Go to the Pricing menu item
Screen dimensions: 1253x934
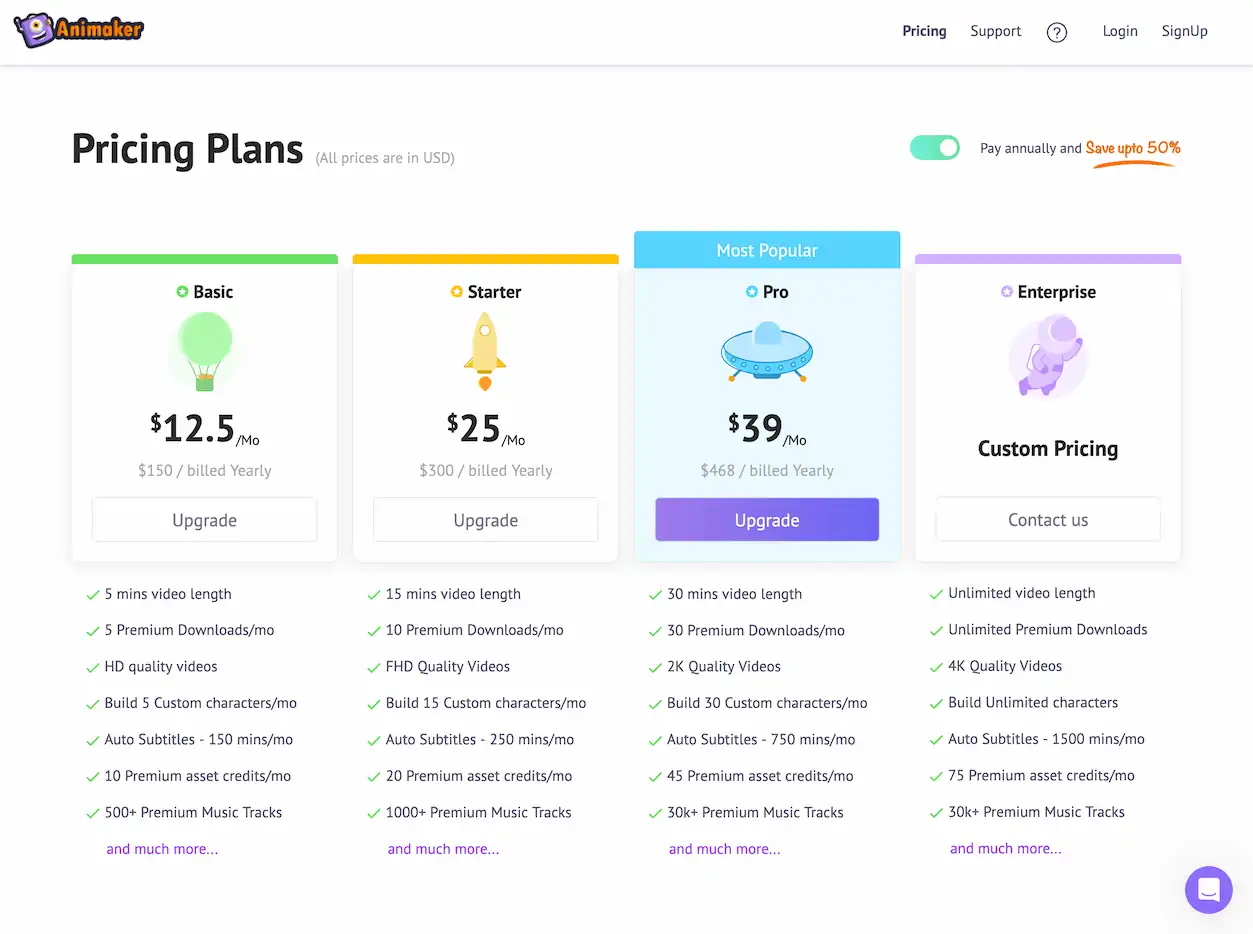point(924,31)
